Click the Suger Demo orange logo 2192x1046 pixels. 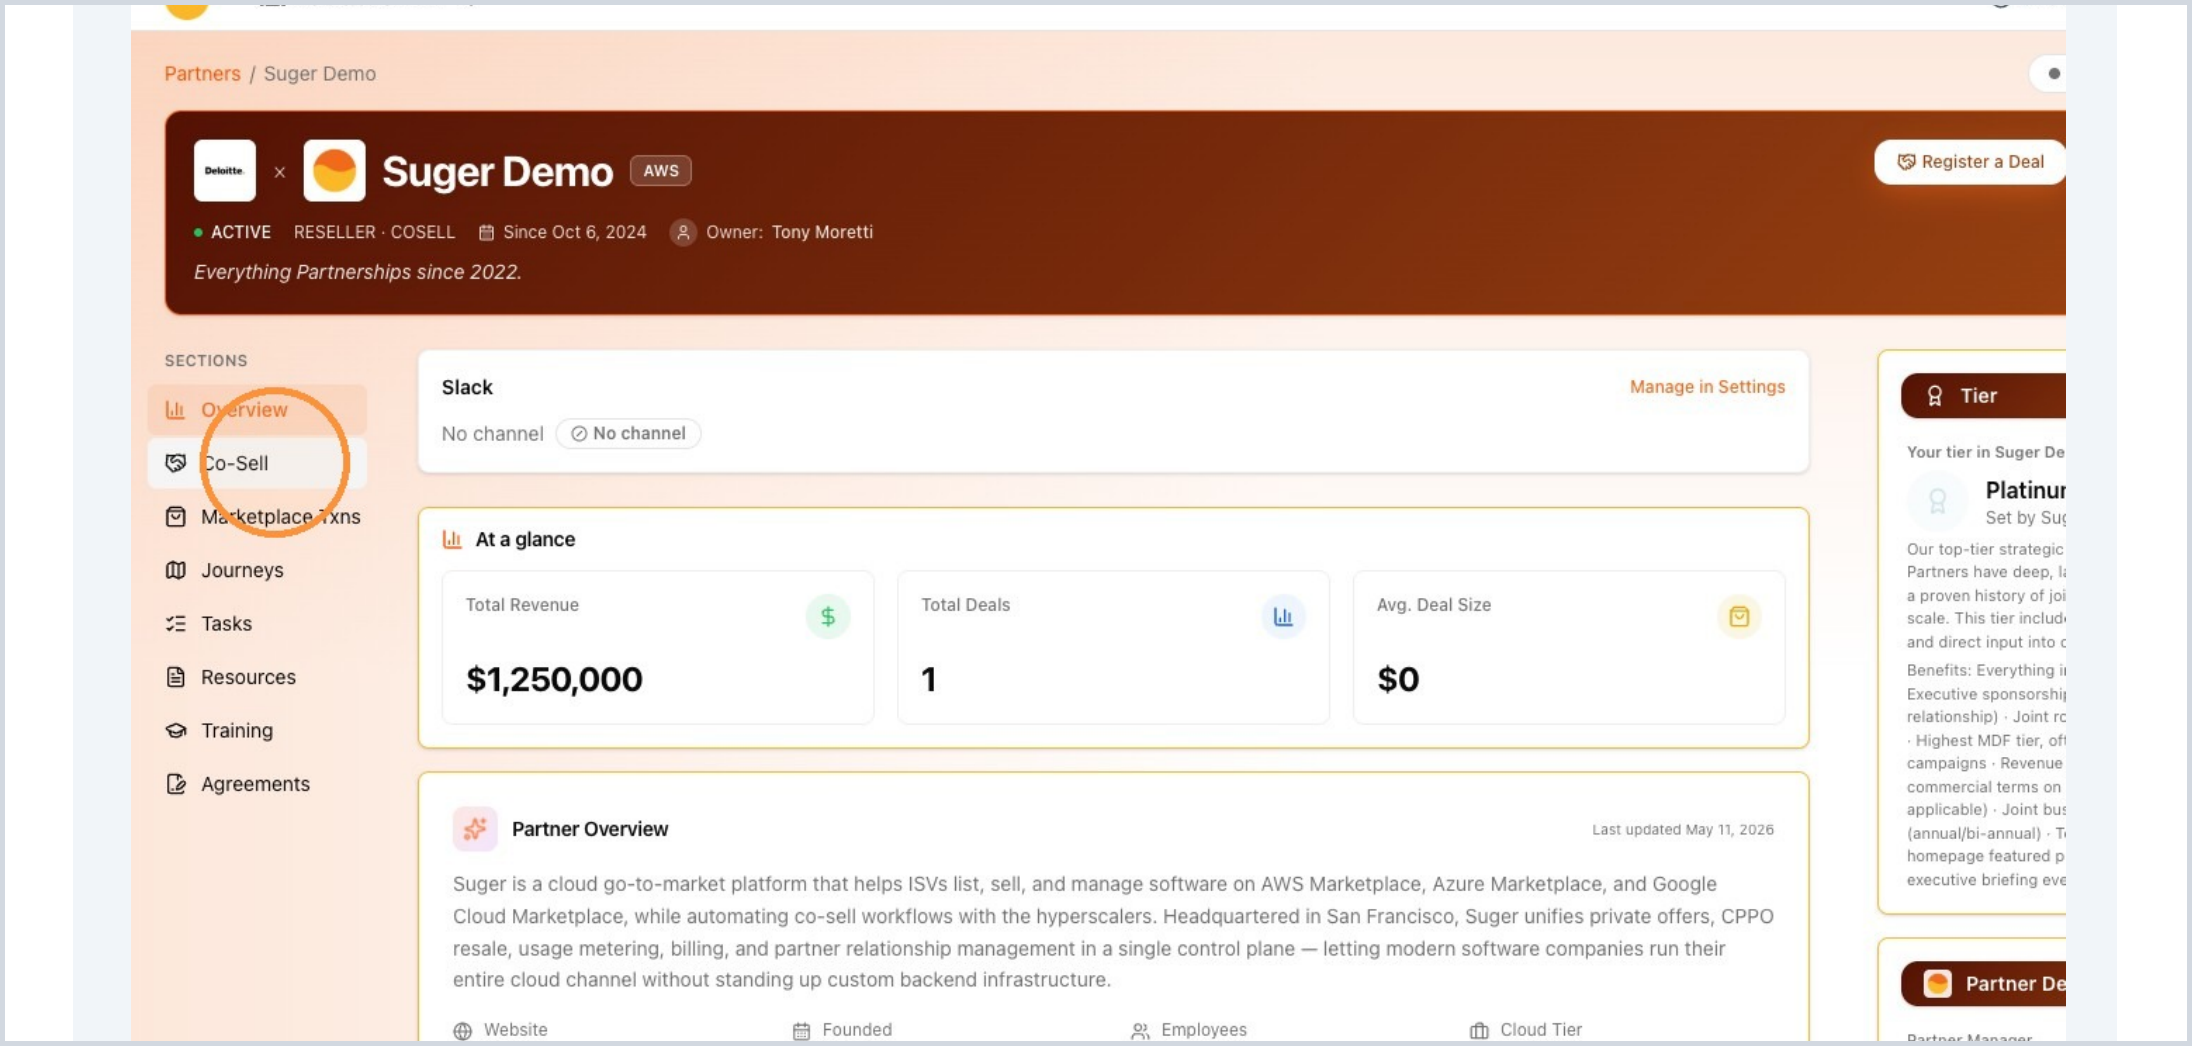[x=334, y=171]
